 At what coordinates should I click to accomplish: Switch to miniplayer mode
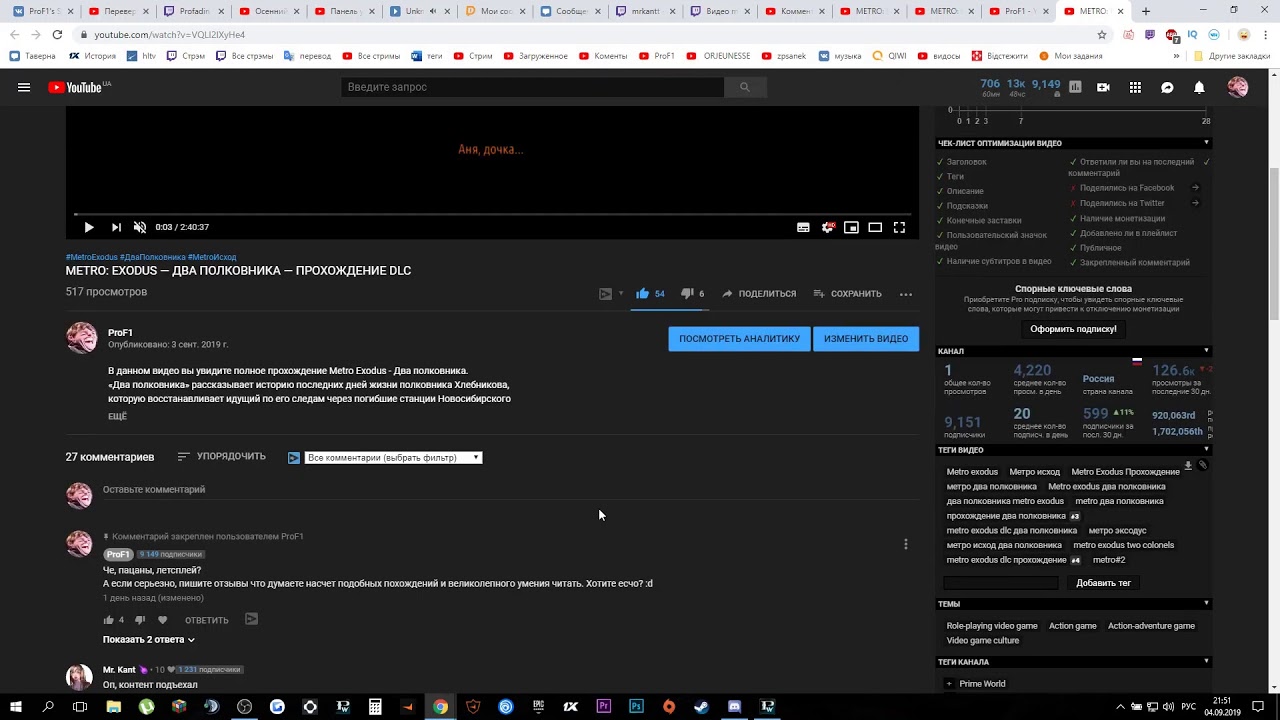click(x=851, y=227)
